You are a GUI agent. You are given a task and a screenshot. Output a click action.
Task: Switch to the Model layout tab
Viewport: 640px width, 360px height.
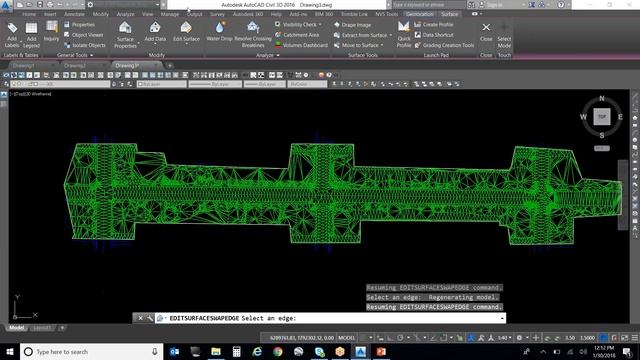coord(17,328)
